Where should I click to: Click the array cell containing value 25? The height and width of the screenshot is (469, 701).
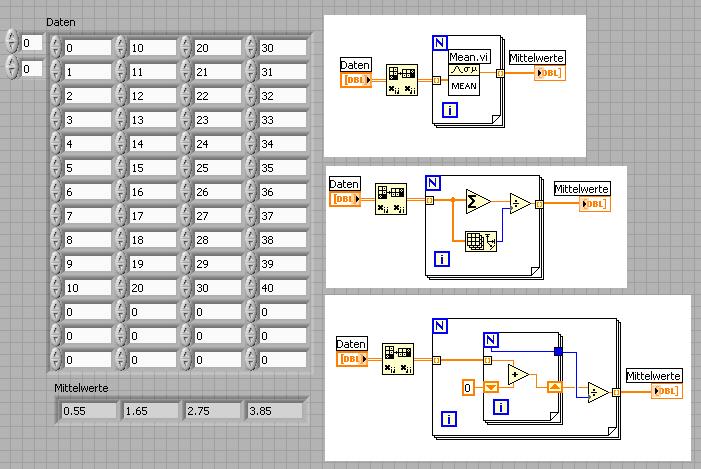tap(217, 168)
